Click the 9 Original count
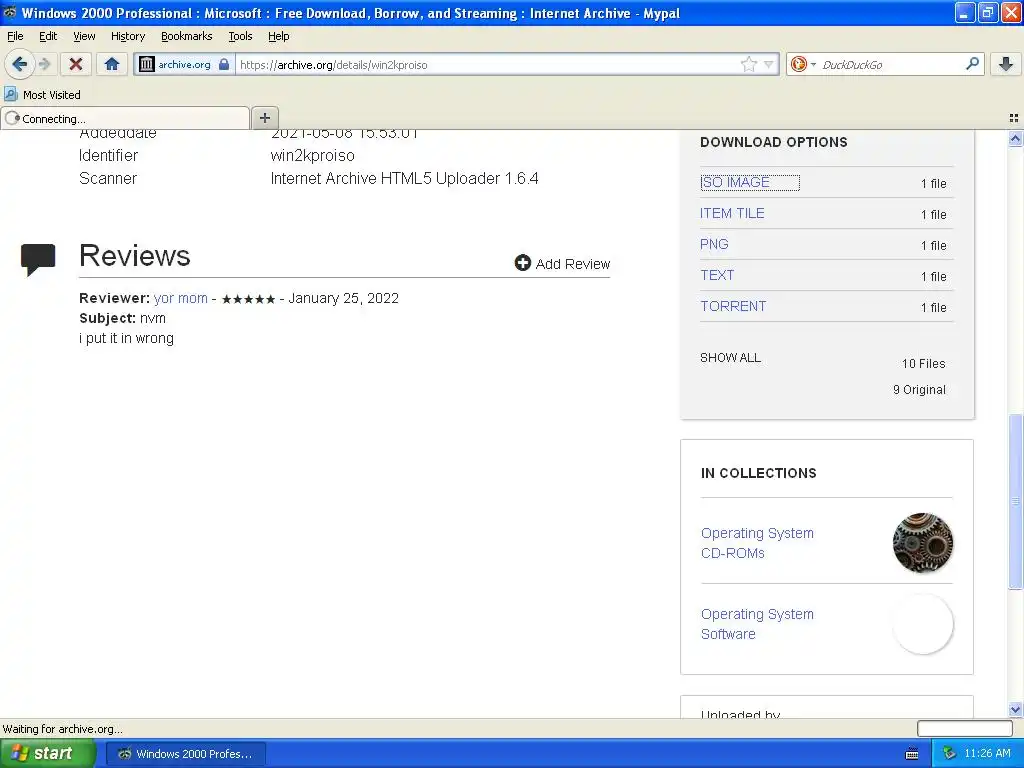 (919, 390)
